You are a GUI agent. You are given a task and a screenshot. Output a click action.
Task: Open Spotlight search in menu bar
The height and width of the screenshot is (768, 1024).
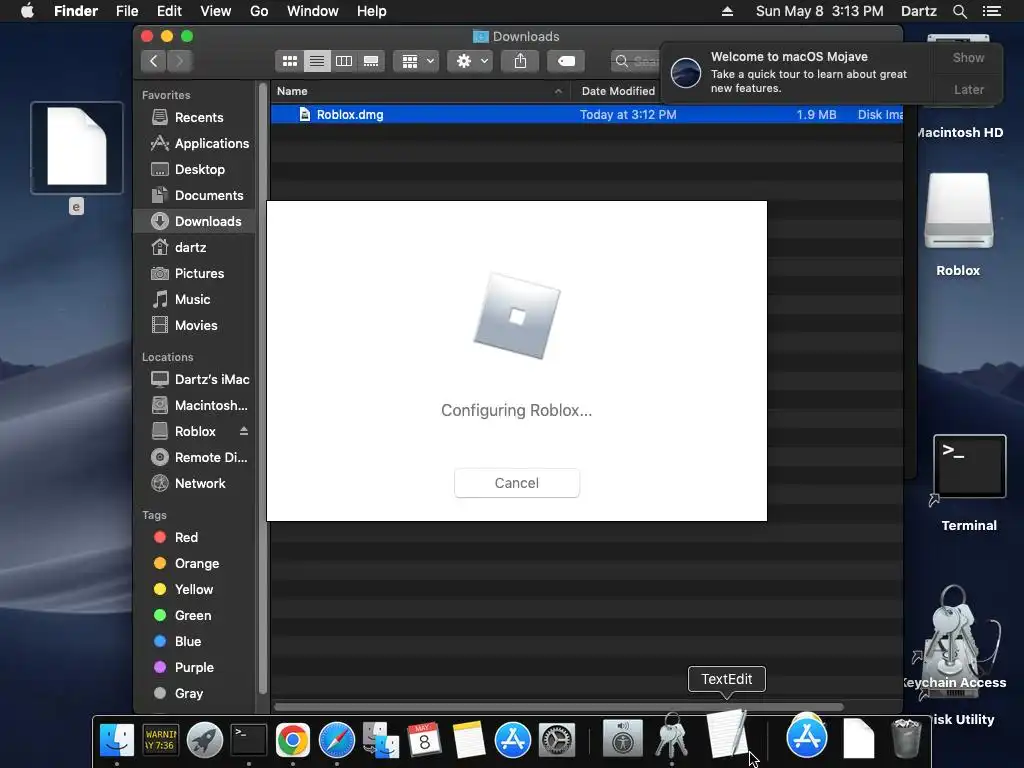[x=959, y=11]
